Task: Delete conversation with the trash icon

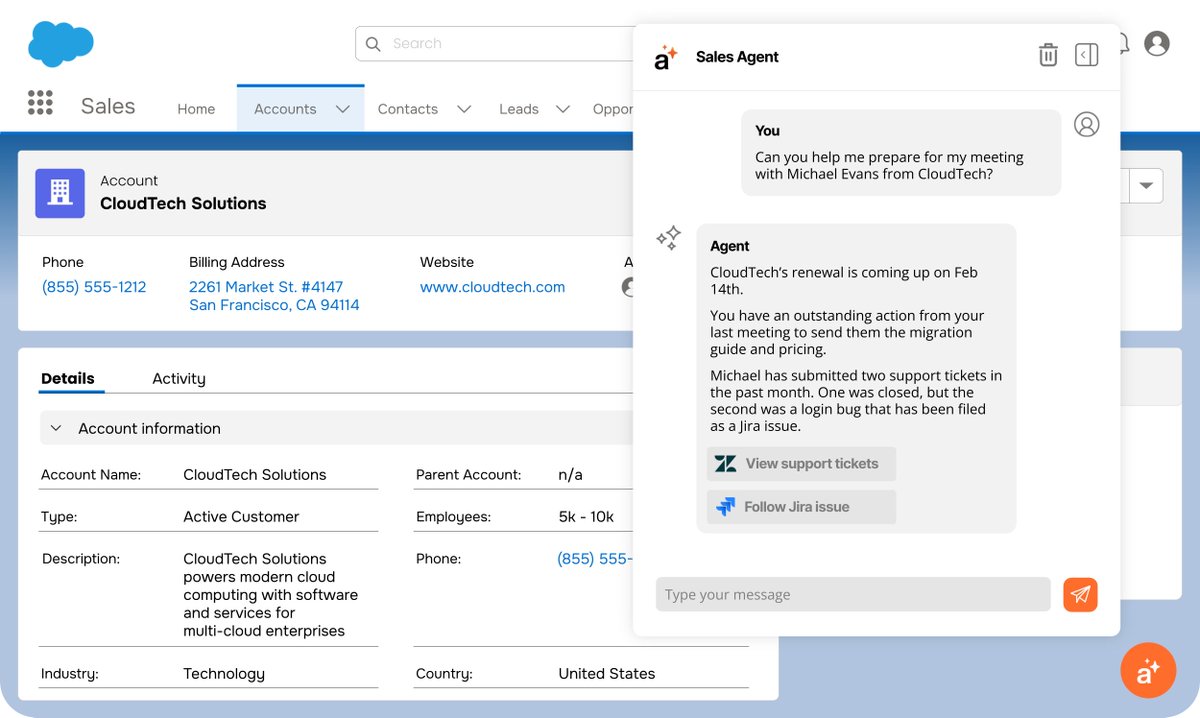Action: tap(1048, 55)
